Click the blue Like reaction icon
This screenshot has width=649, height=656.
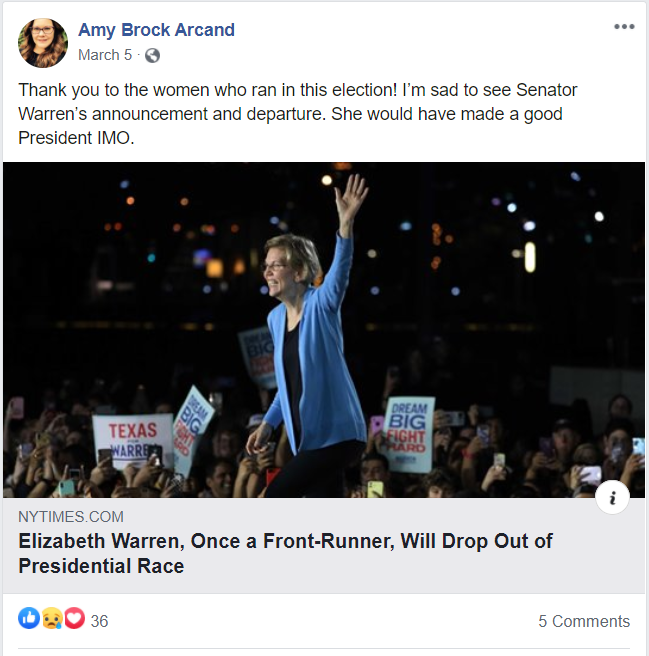(x=29, y=619)
